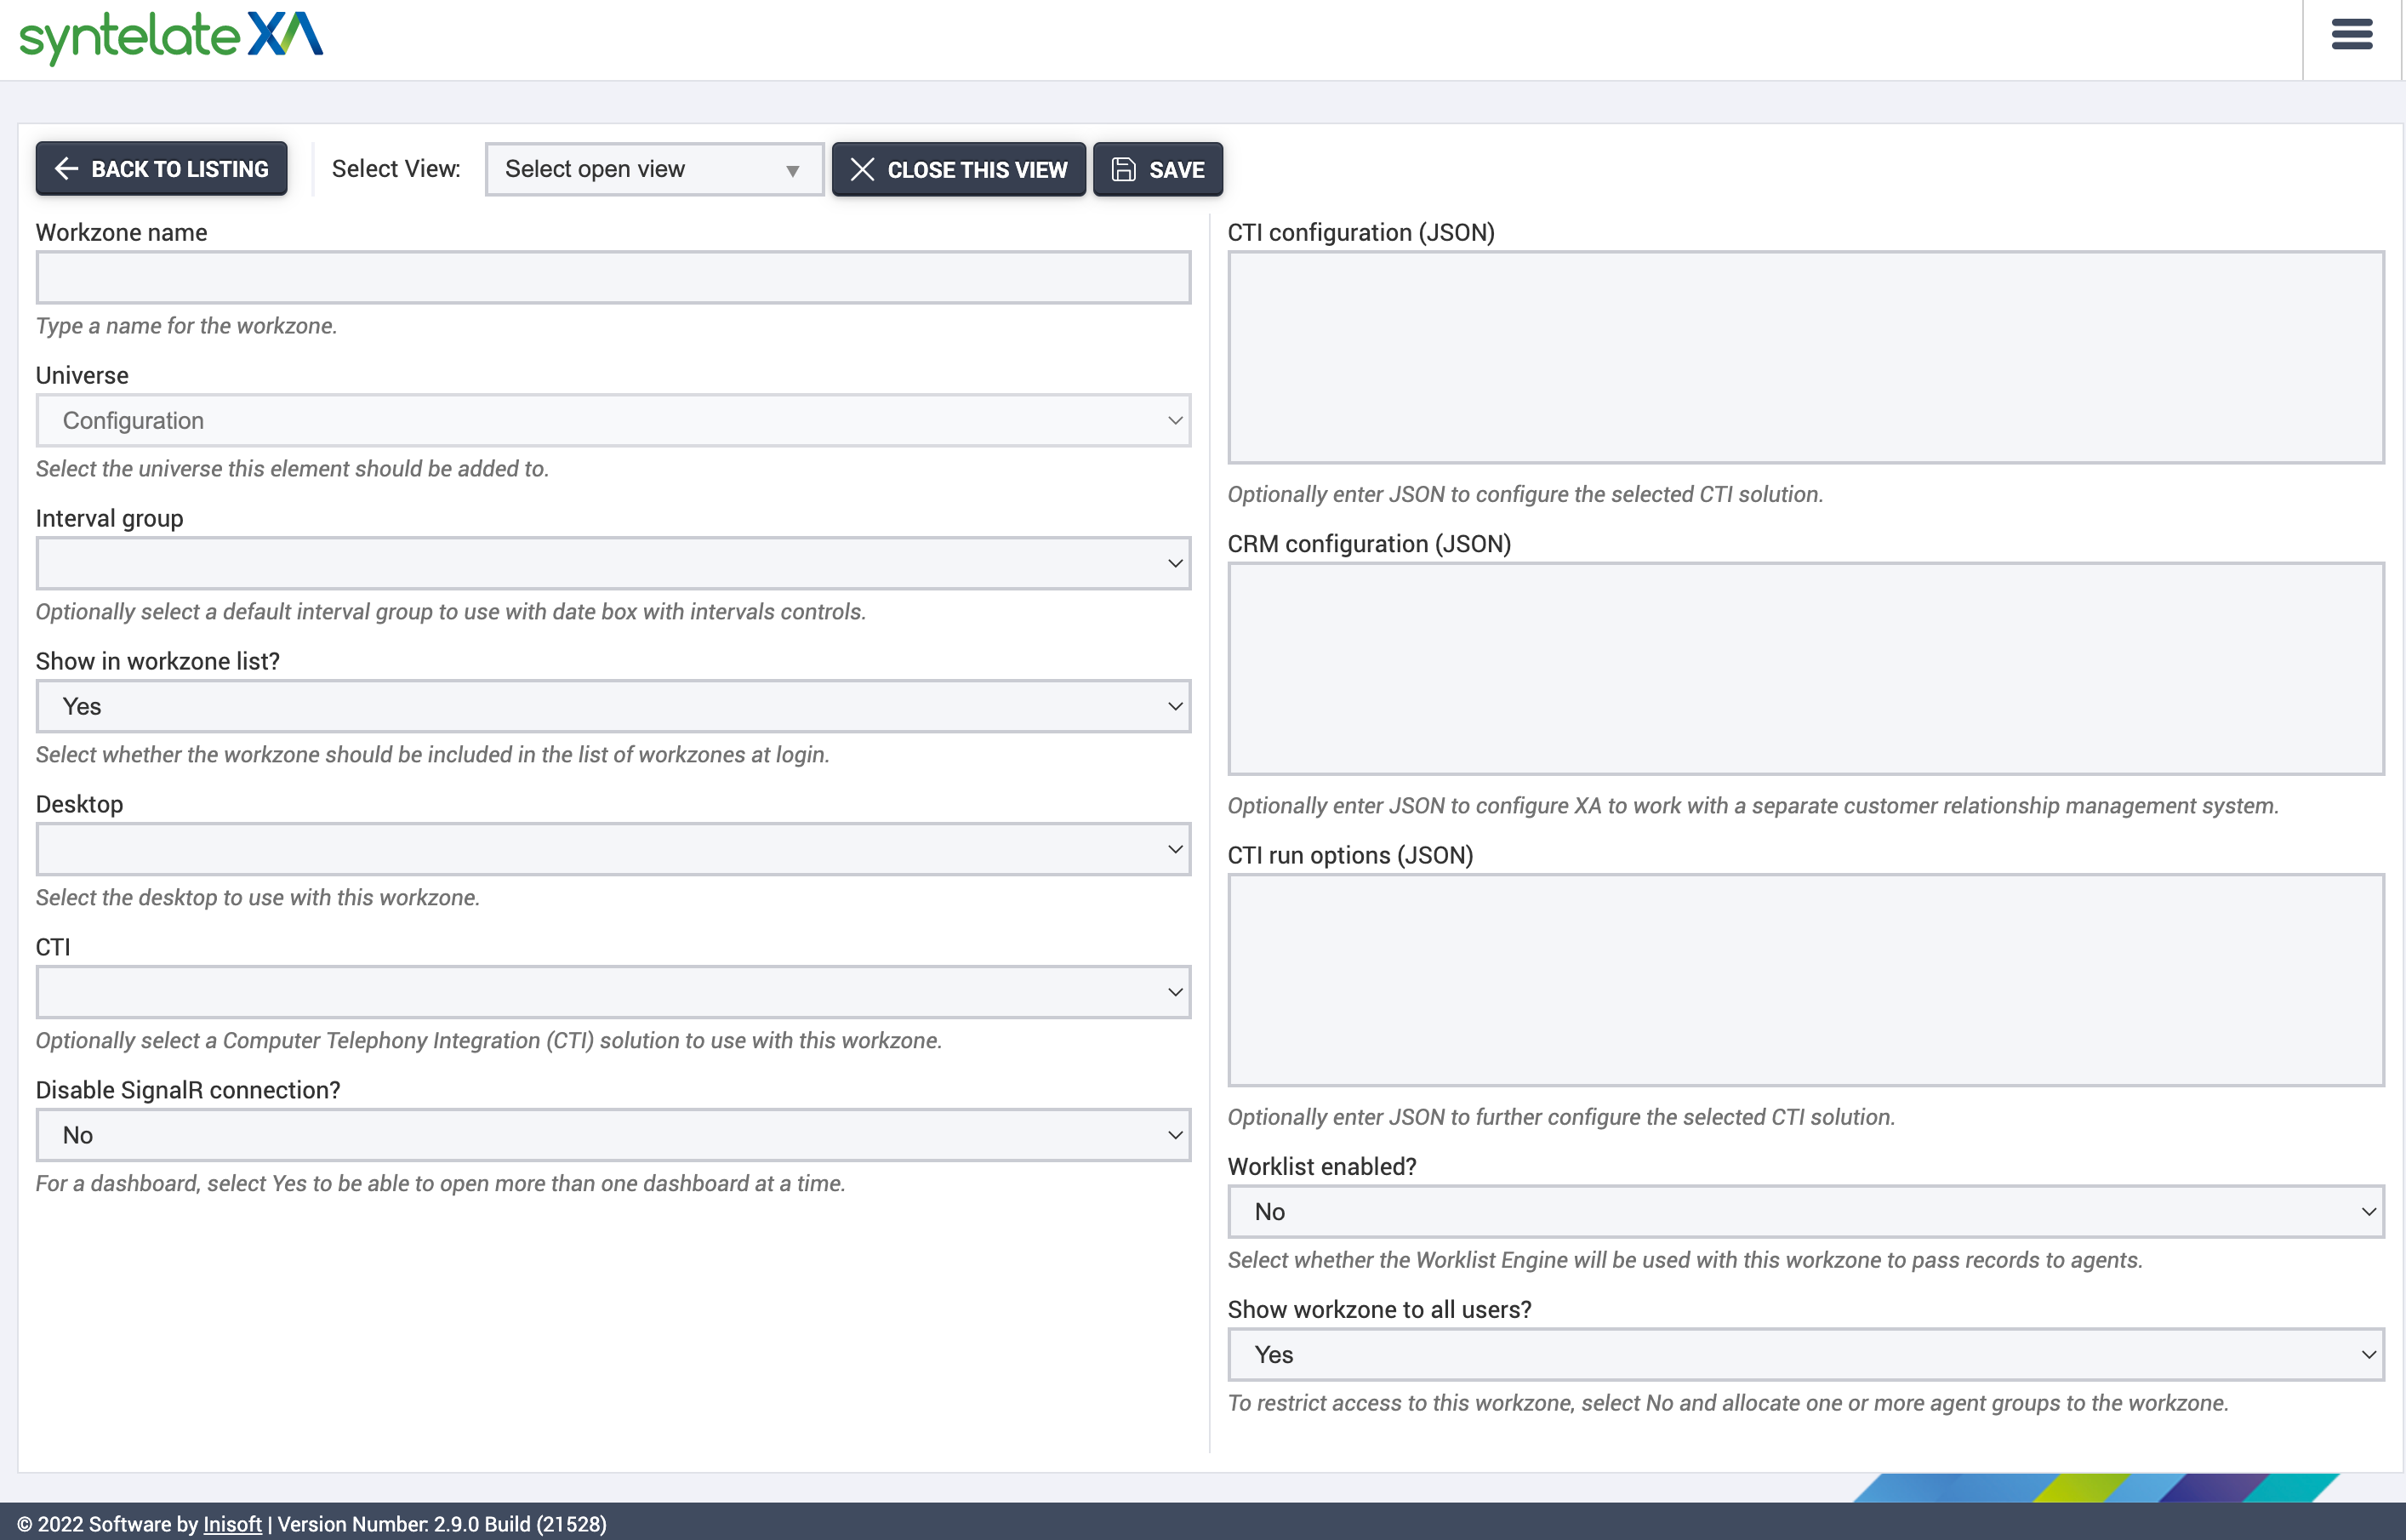The height and width of the screenshot is (1540, 2406).
Task: Change Show in workzone list selection
Action: 612,707
